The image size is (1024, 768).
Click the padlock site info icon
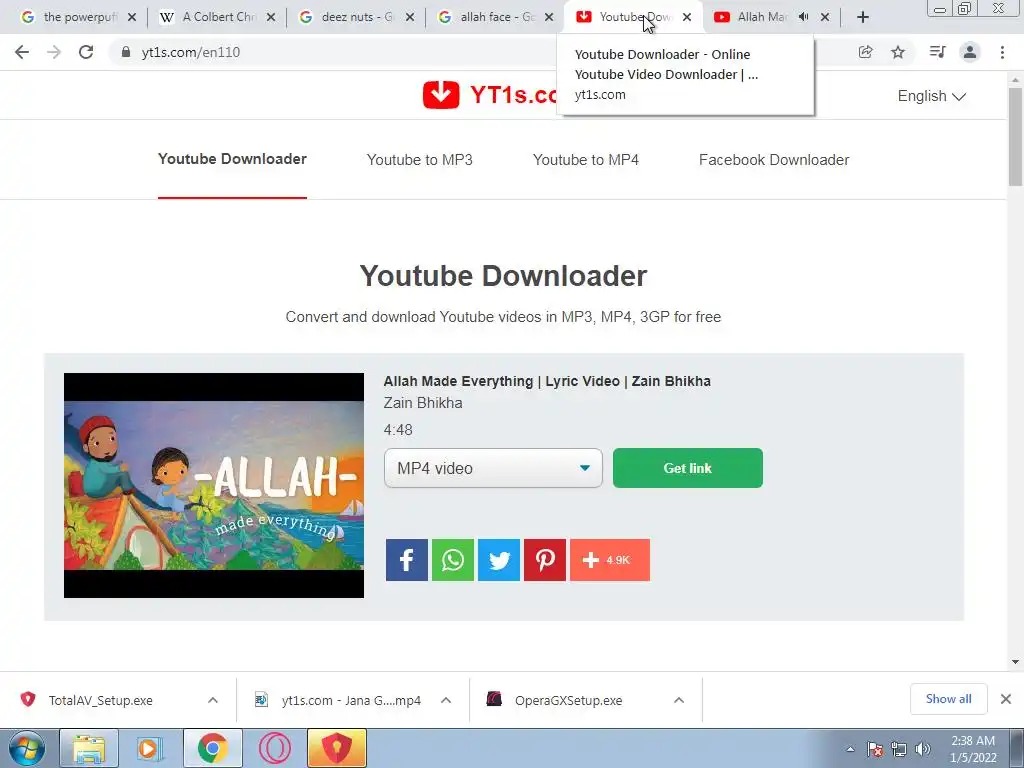[125, 52]
